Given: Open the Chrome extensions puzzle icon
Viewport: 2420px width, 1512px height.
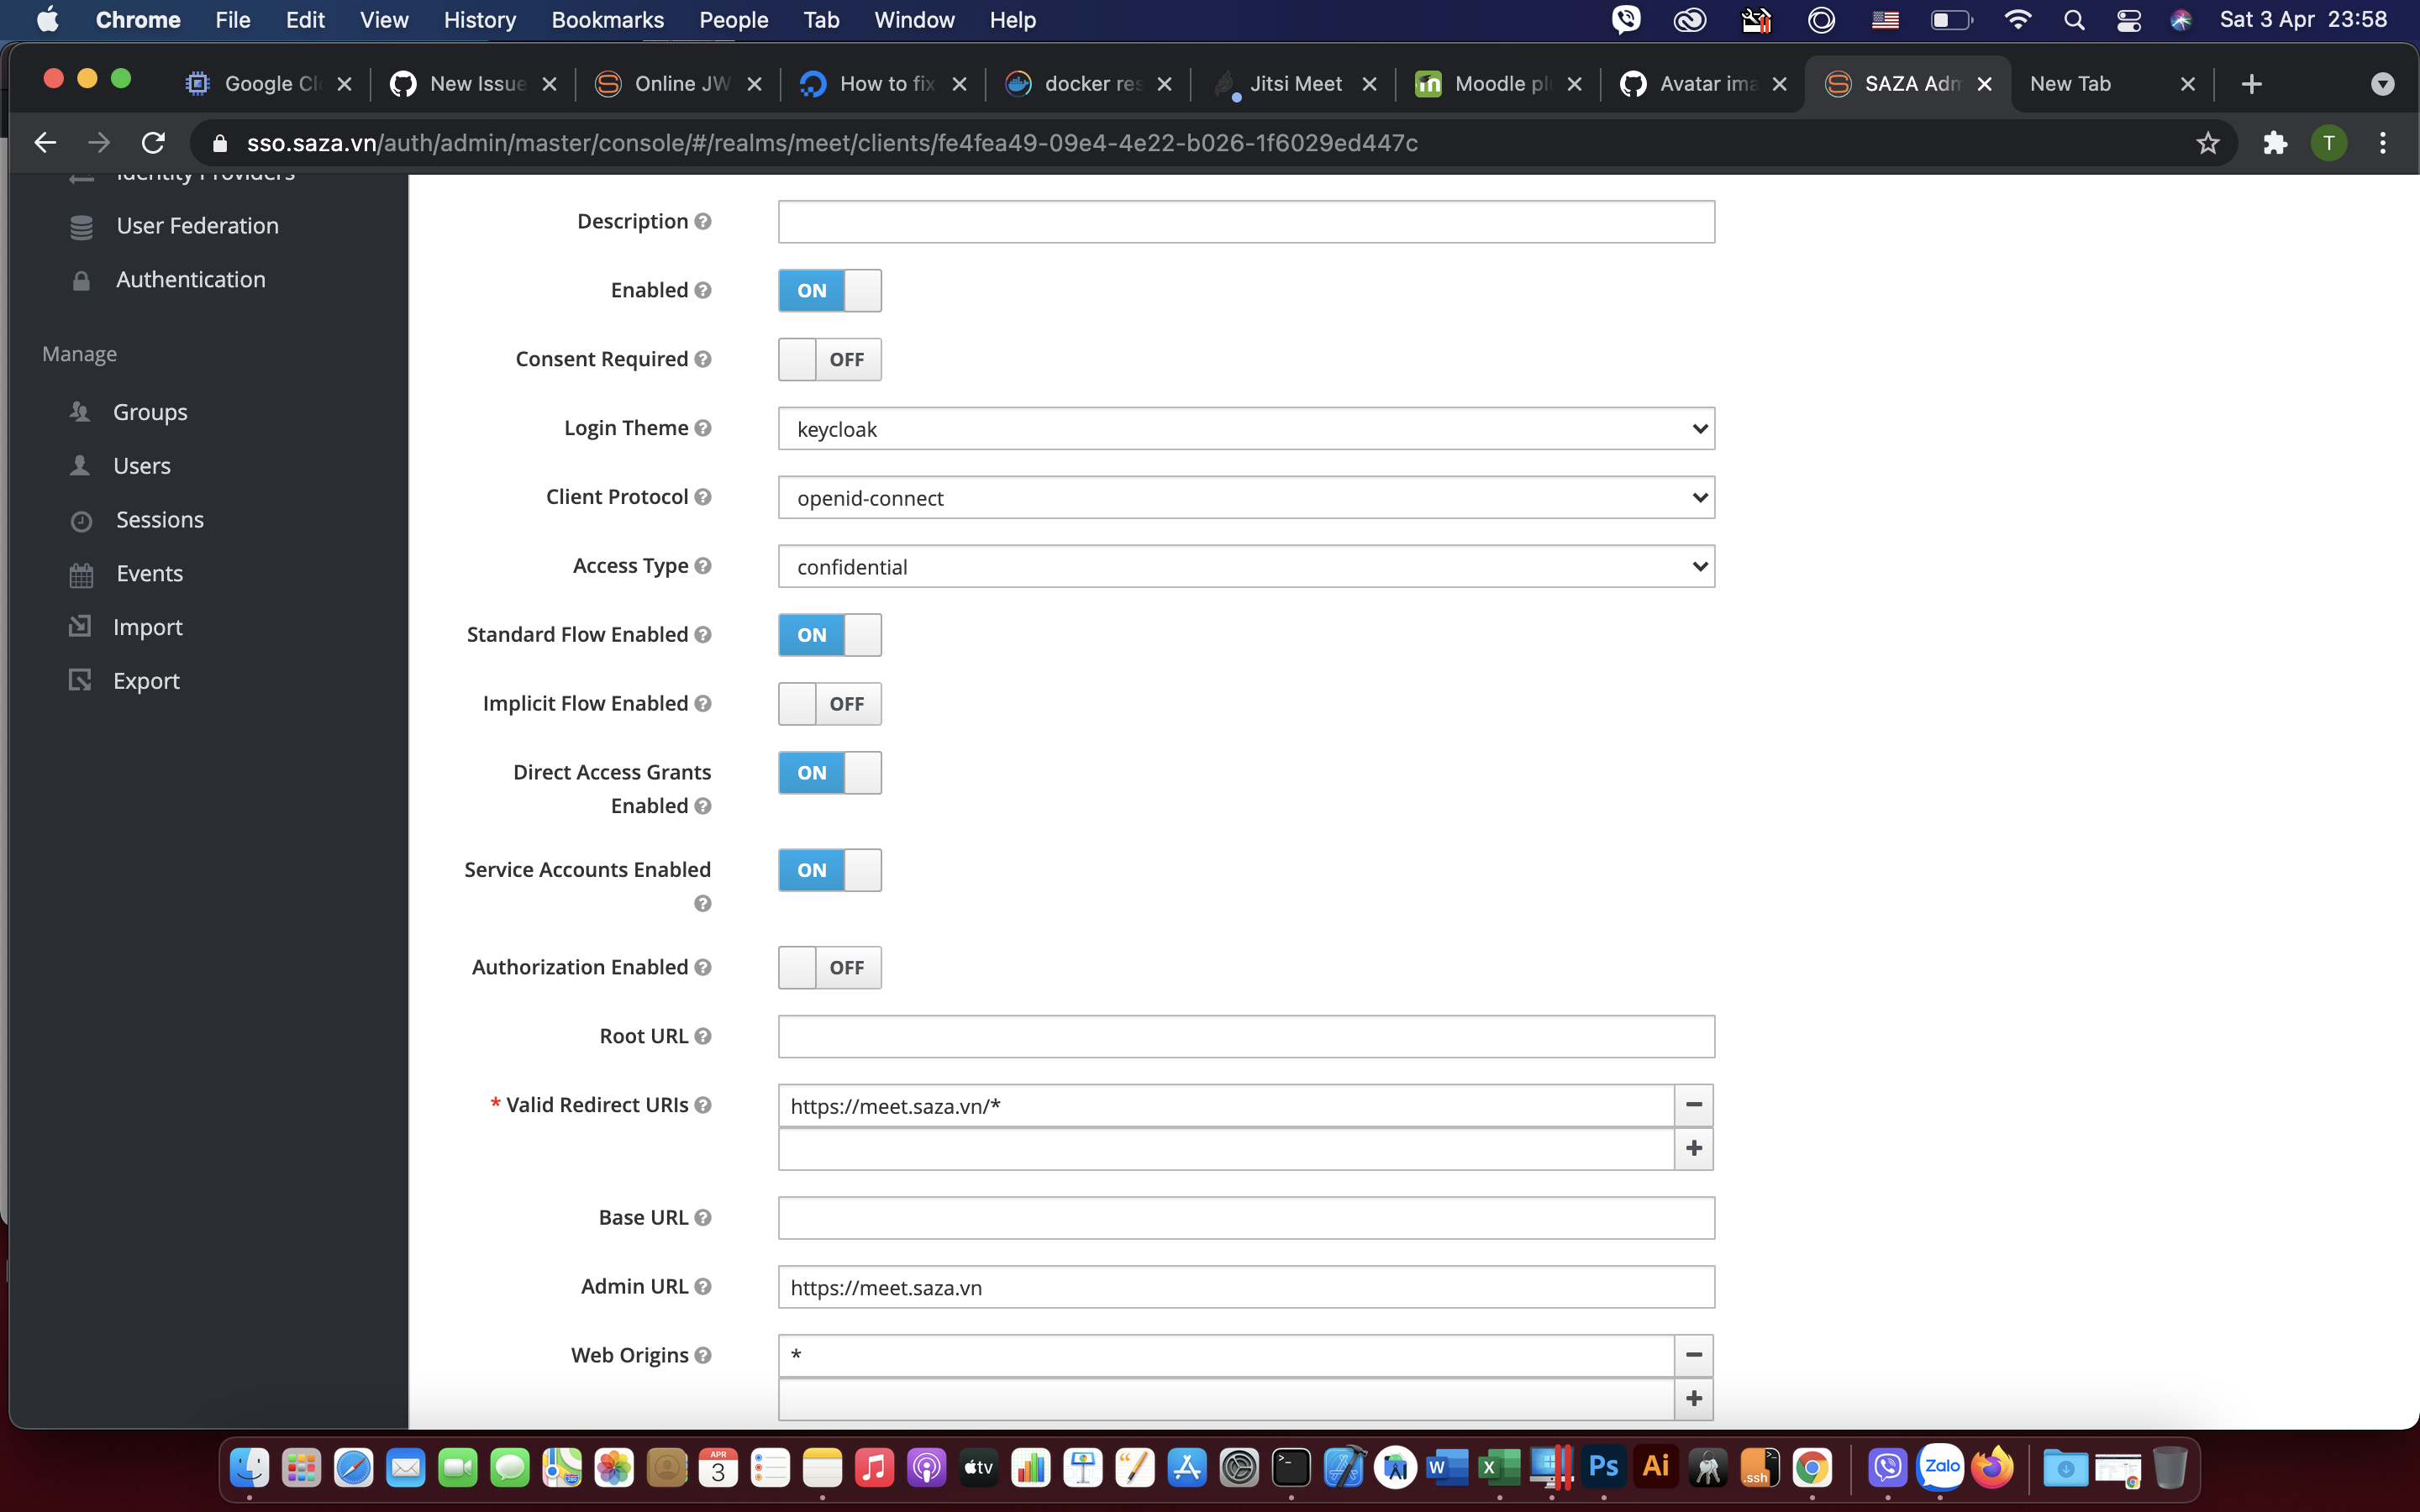Looking at the screenshot, I should 2275,143.
